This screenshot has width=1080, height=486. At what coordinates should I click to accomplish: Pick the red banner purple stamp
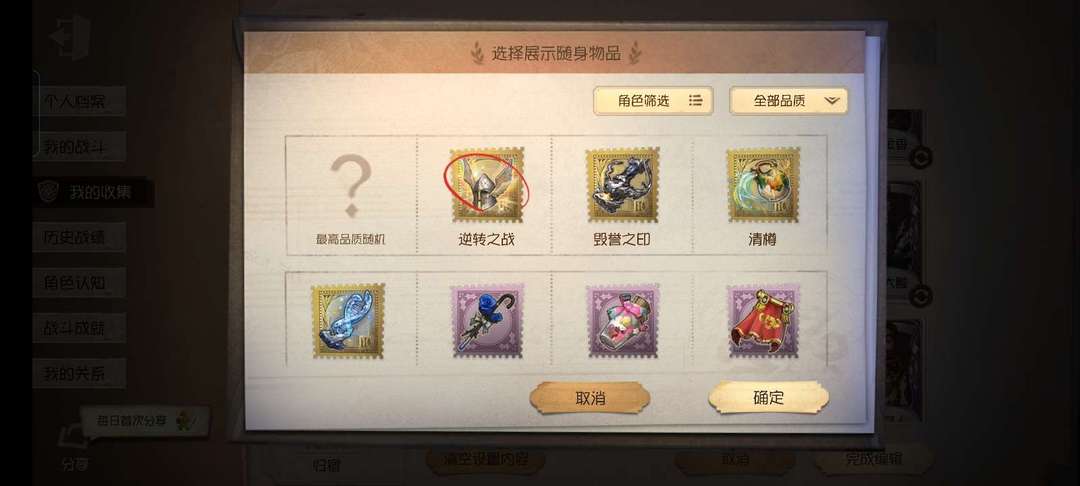pyautogui.click(x=763, y=321)
